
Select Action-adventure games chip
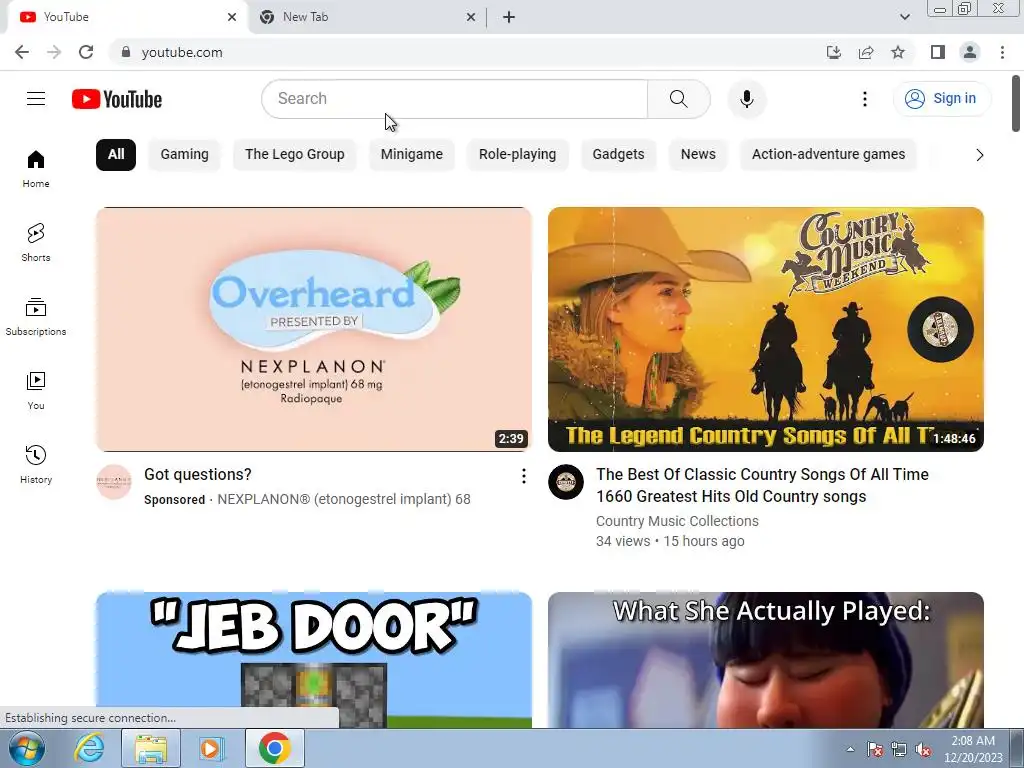[x=828, y=155]
